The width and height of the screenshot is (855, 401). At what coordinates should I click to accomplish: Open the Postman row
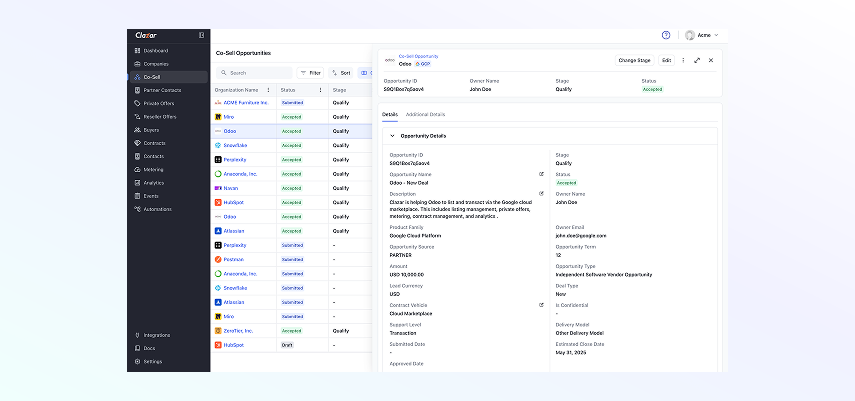291,260
